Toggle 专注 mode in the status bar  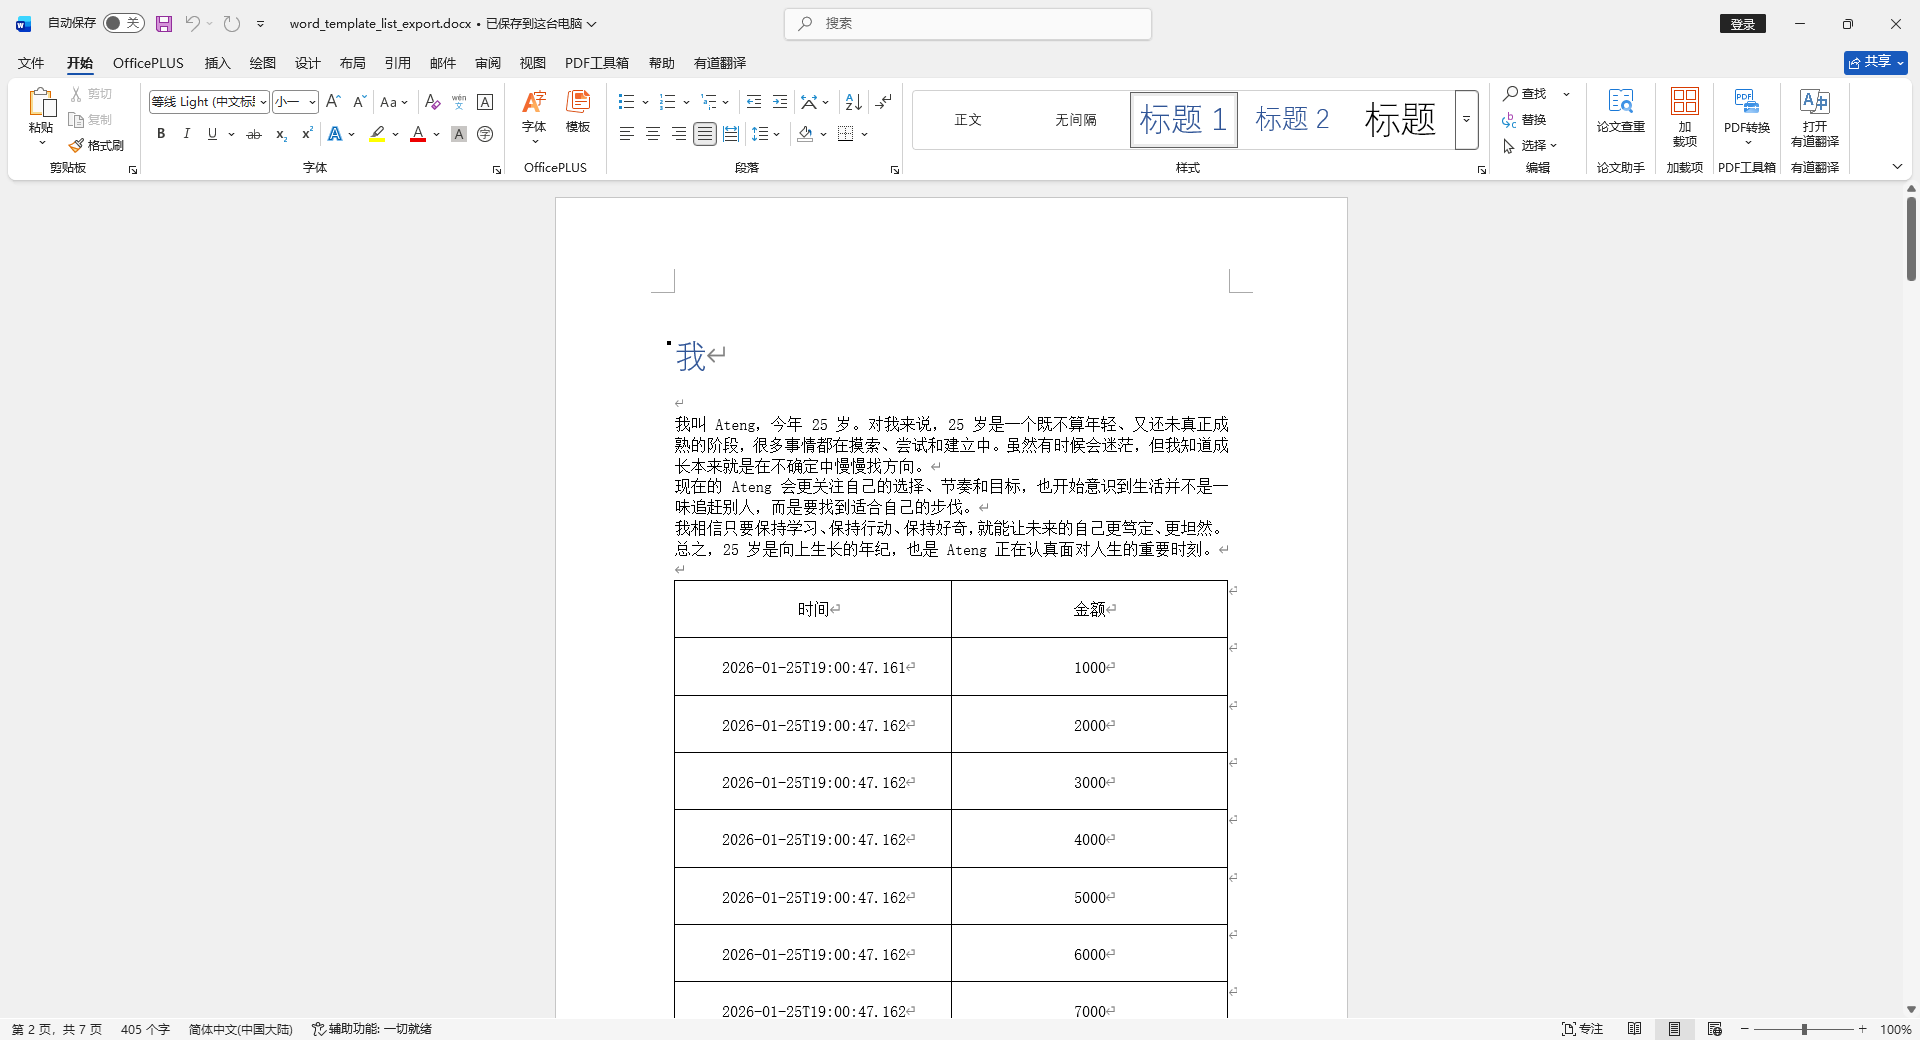click(1583, 1029)
